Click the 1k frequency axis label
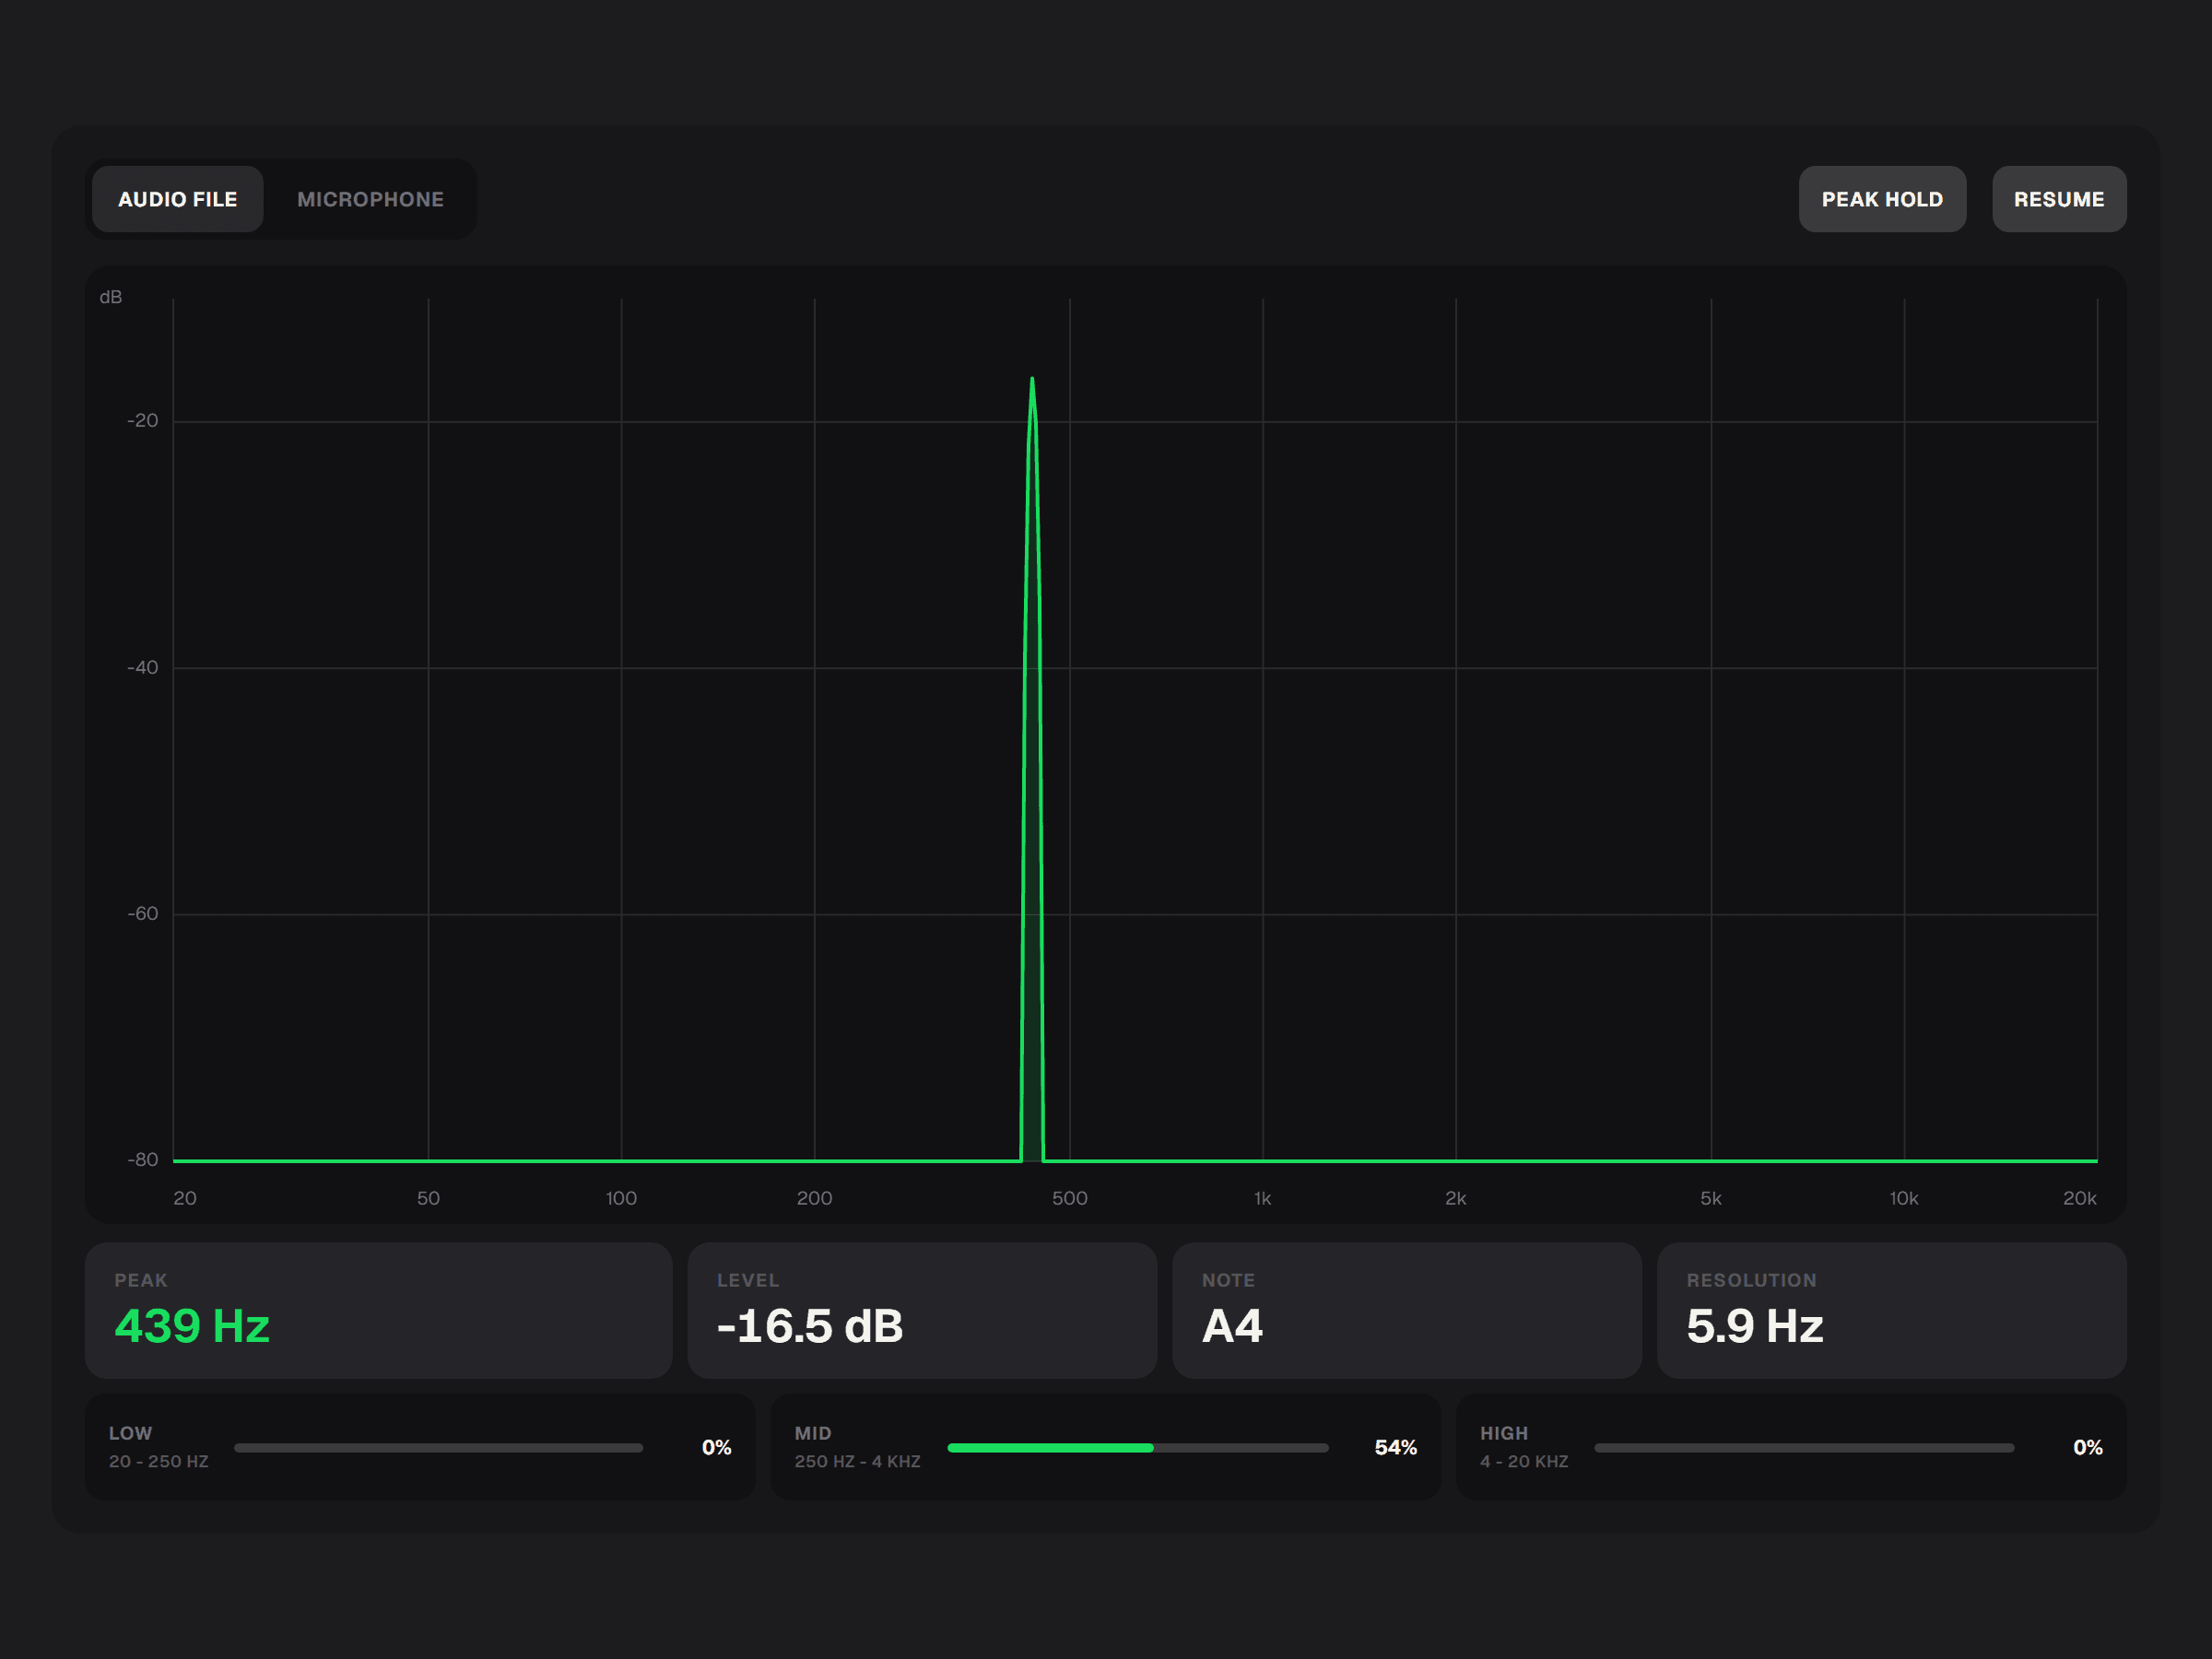 [x=1262, y=1198]
